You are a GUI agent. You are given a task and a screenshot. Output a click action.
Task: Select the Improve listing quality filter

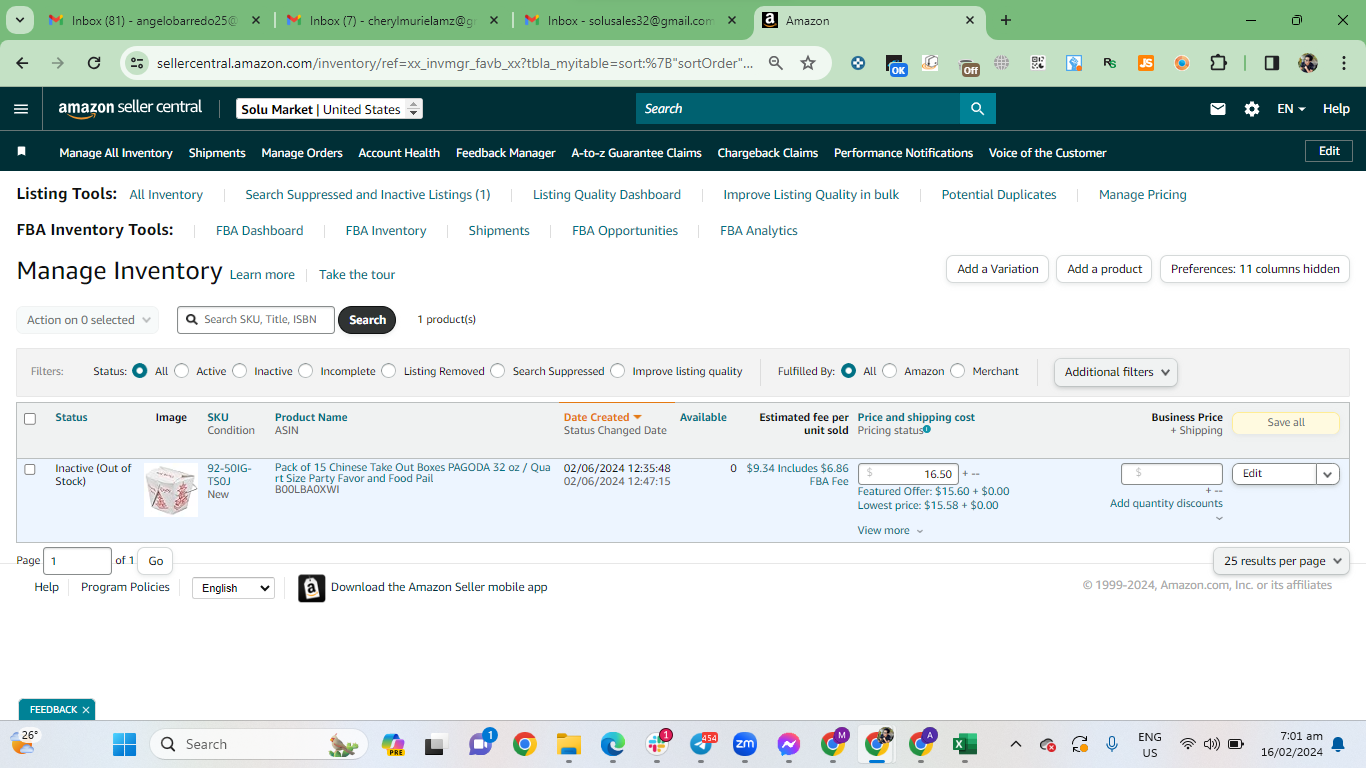click(x=618, y=371)
